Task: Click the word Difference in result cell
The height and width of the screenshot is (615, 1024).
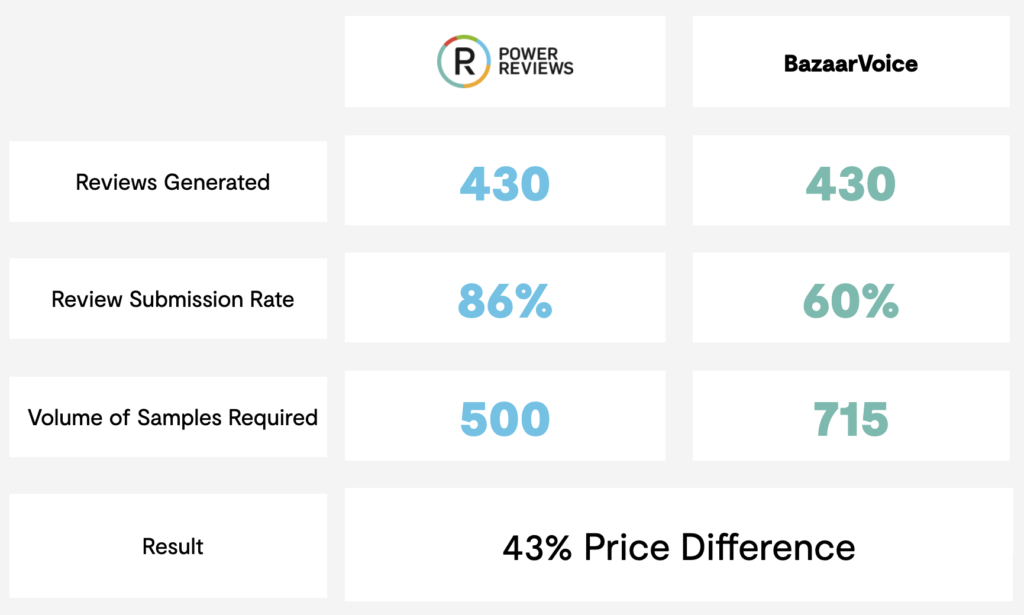Action: point(768,547)
